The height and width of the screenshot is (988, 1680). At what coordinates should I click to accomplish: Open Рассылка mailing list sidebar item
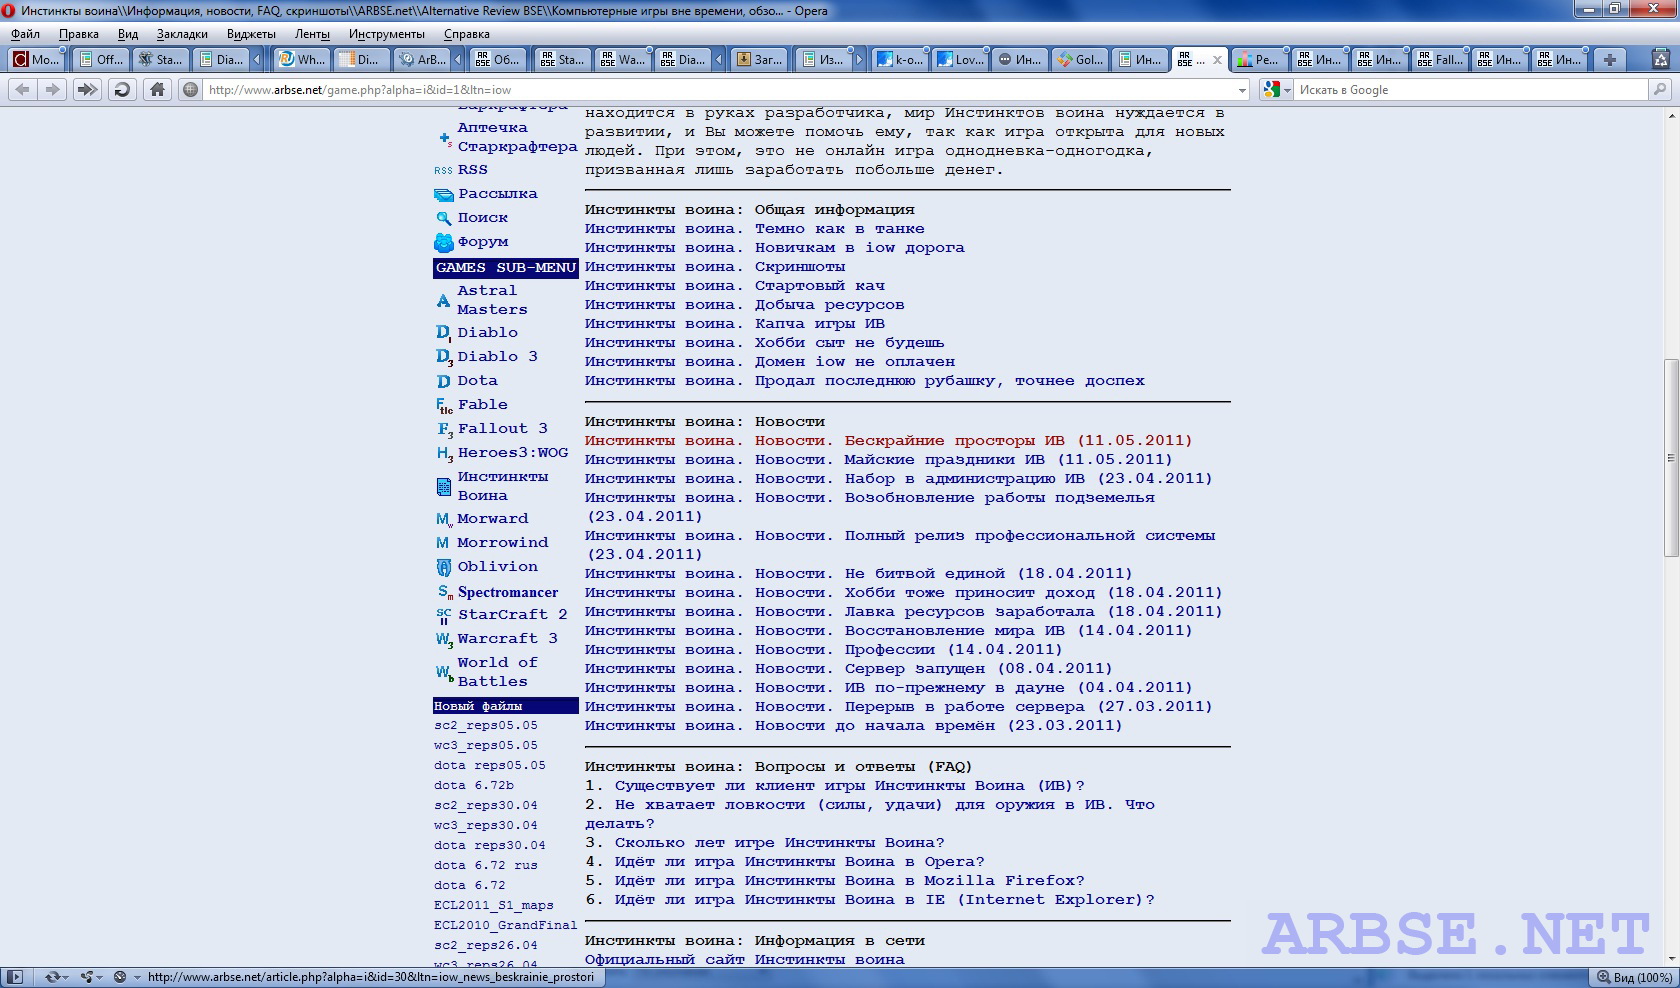coord(497,194)
